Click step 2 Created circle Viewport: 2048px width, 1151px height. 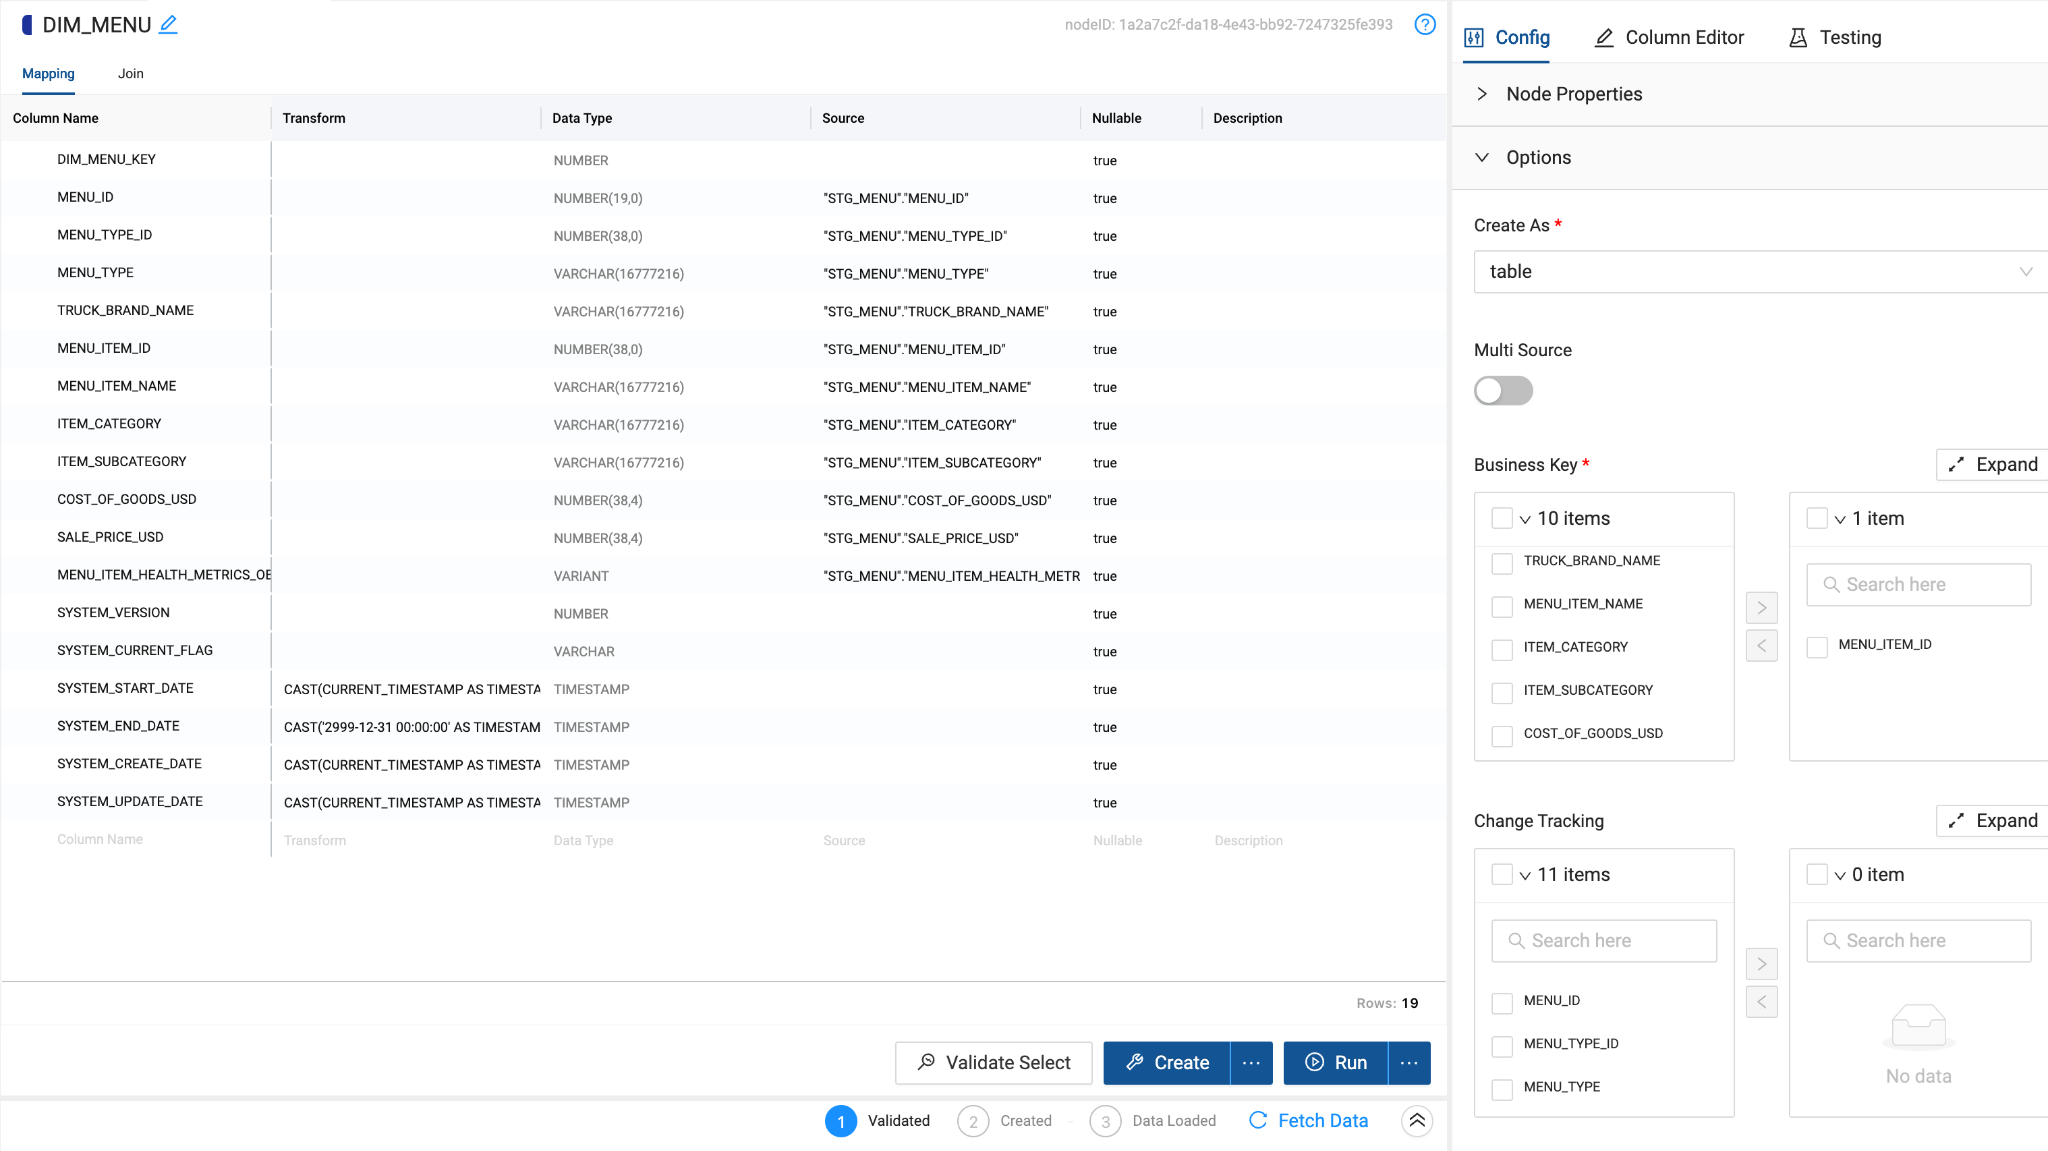(x=973, y=1122)
